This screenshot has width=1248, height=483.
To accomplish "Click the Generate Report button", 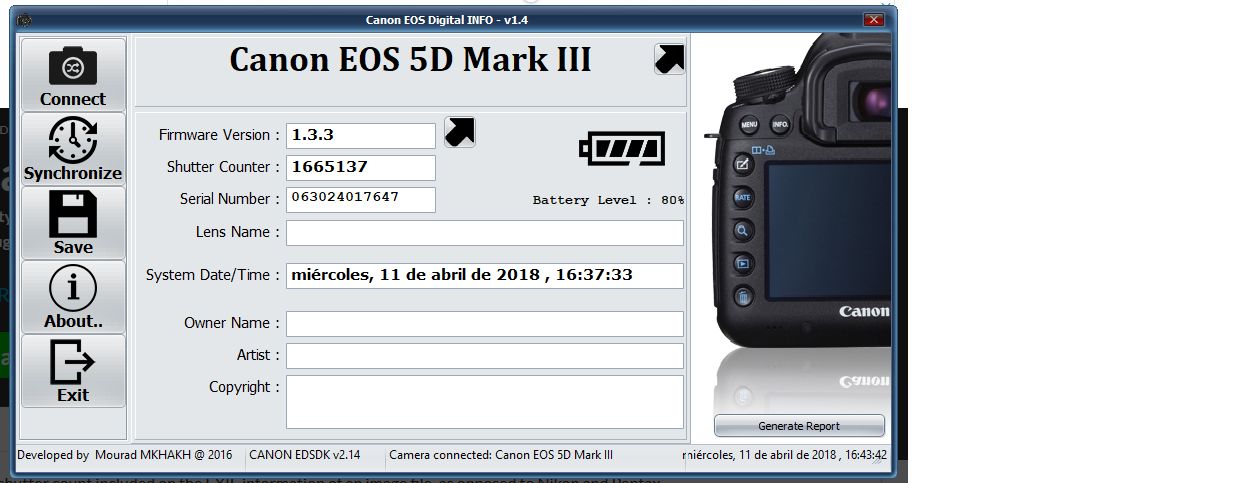I will [x=799, y=426].
